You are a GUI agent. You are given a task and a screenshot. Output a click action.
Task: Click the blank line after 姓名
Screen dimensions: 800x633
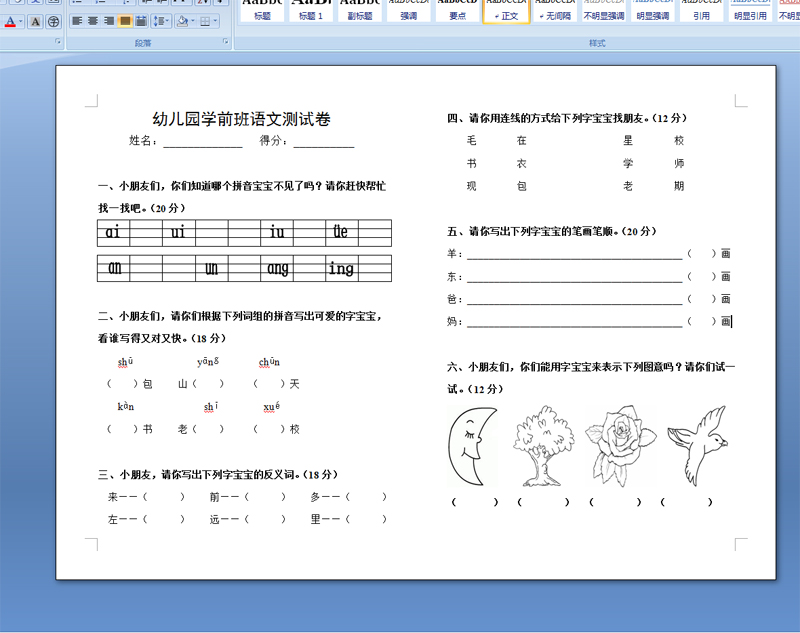pos(203,143)
